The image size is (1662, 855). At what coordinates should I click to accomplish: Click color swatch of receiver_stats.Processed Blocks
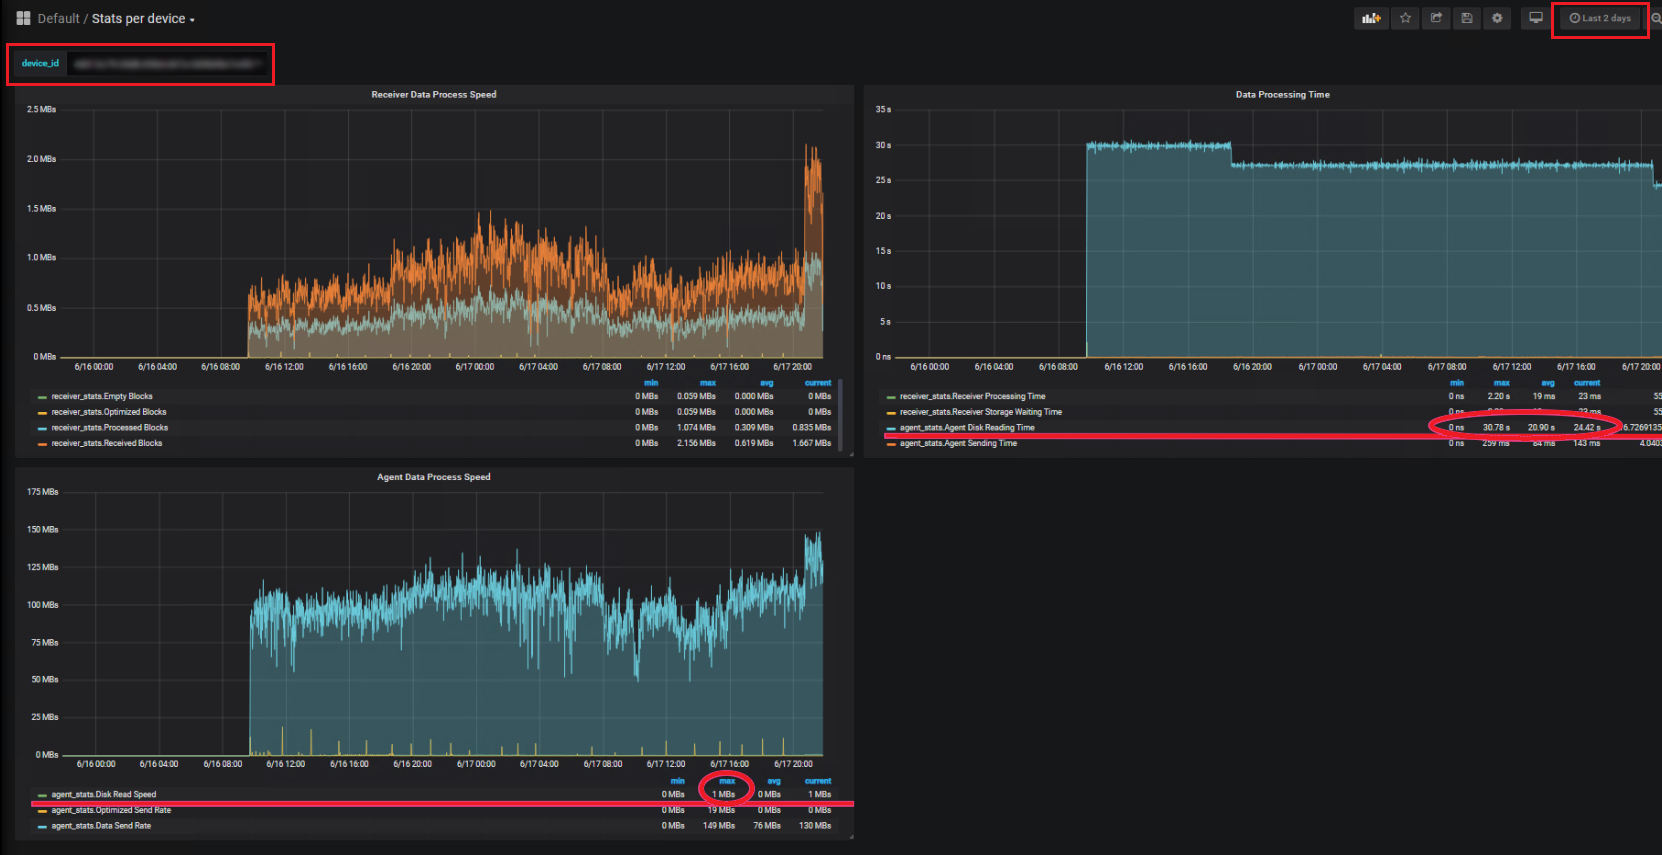tap(42, 428)
